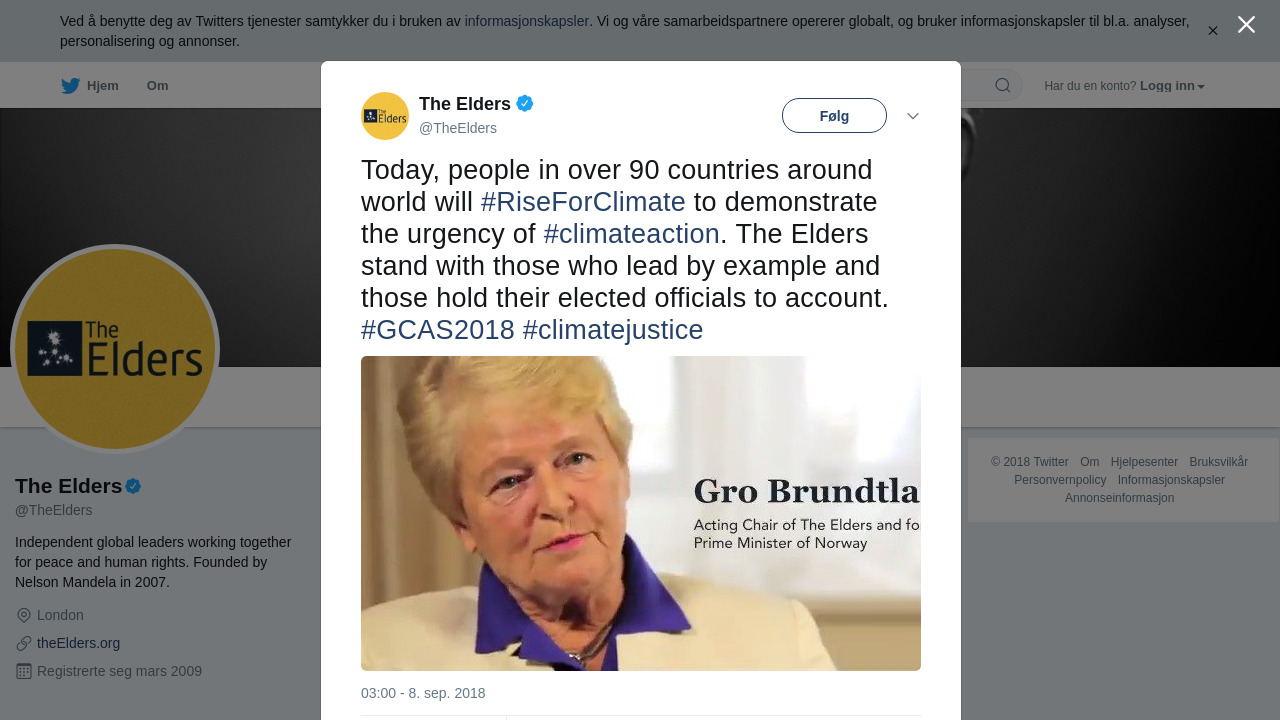Click the London location pin icon

coord(24,615)
